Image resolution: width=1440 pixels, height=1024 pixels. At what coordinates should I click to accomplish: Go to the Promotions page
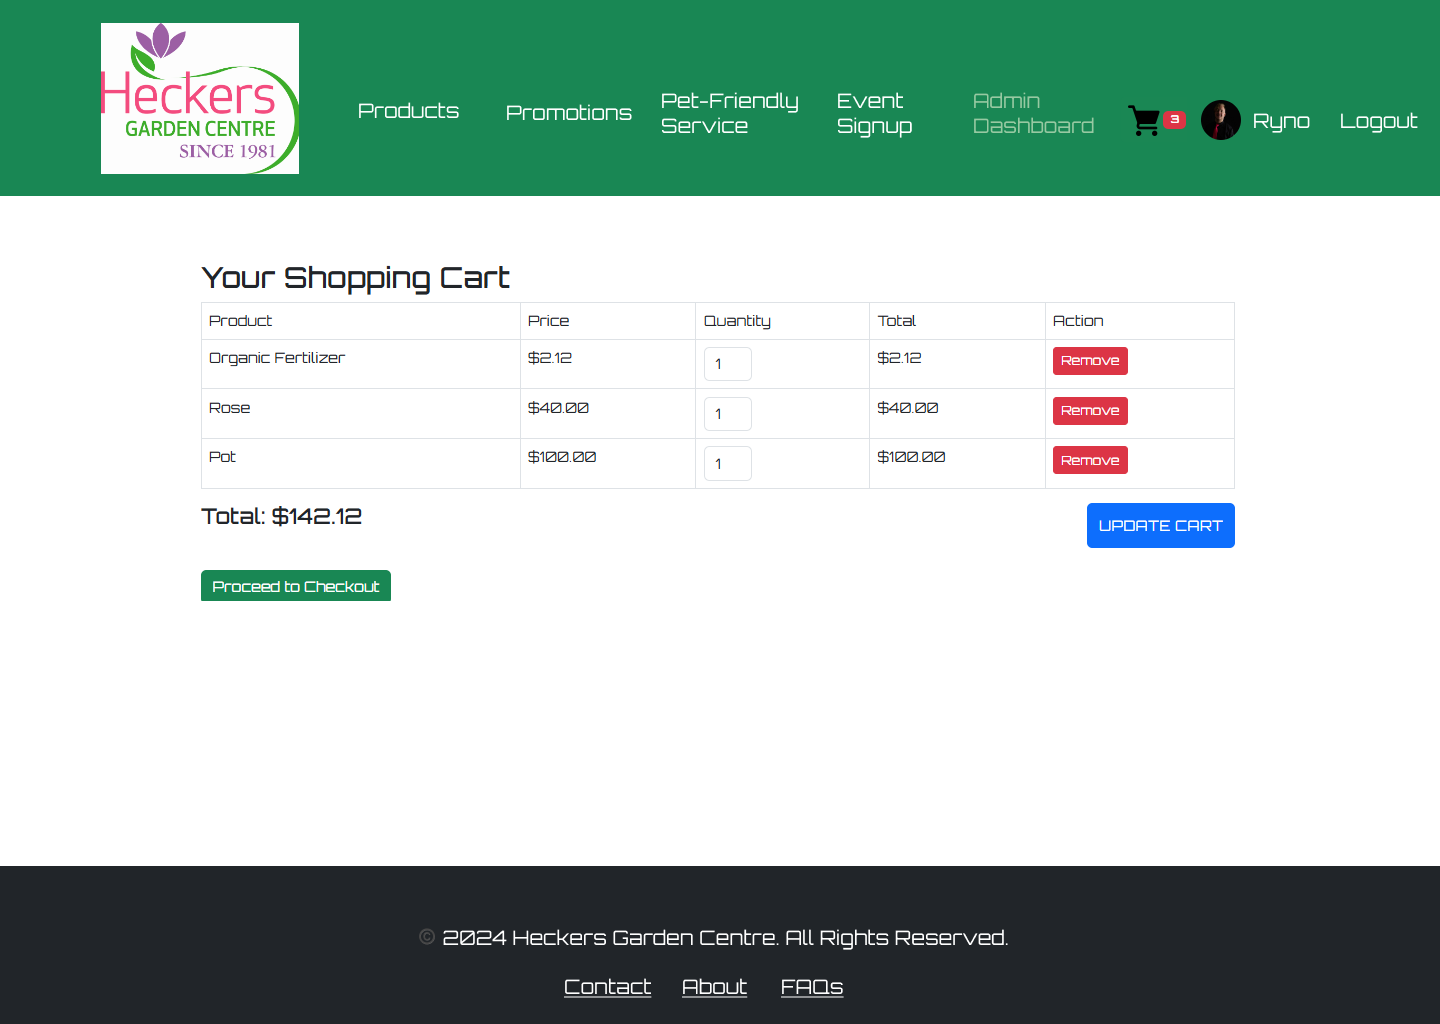[568, 113]
